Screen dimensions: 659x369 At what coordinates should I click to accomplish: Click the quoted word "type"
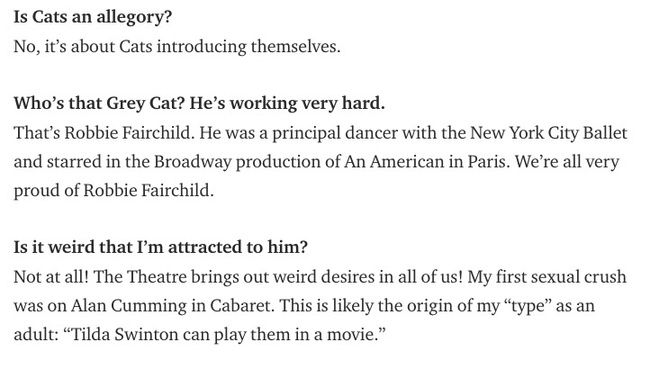[527, 306]
